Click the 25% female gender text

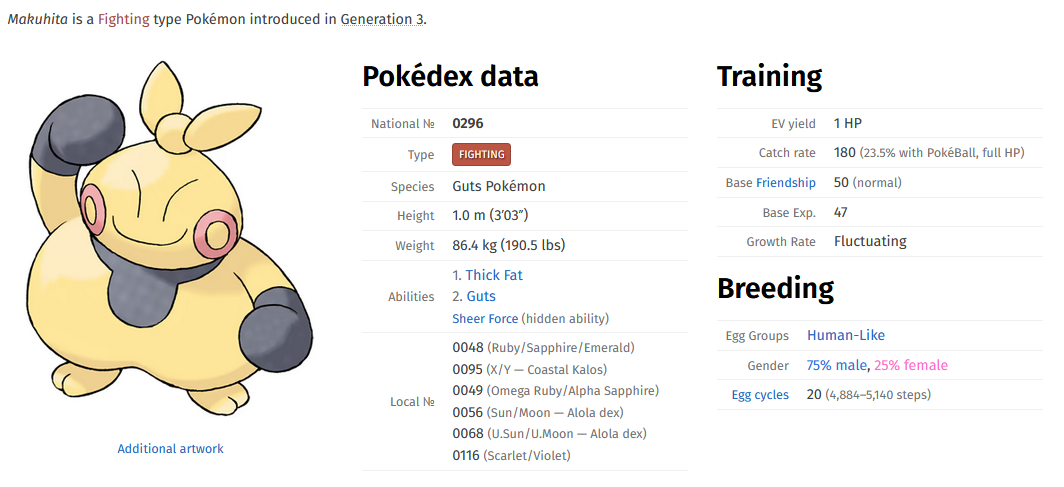911,365
